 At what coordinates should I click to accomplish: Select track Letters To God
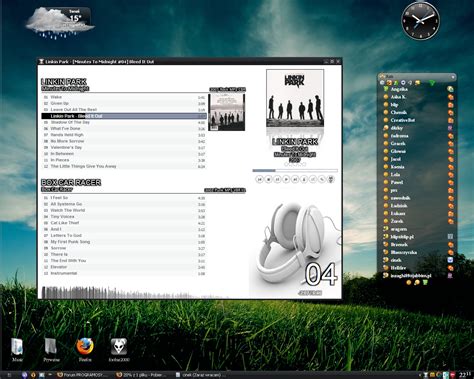pos(124,236)
